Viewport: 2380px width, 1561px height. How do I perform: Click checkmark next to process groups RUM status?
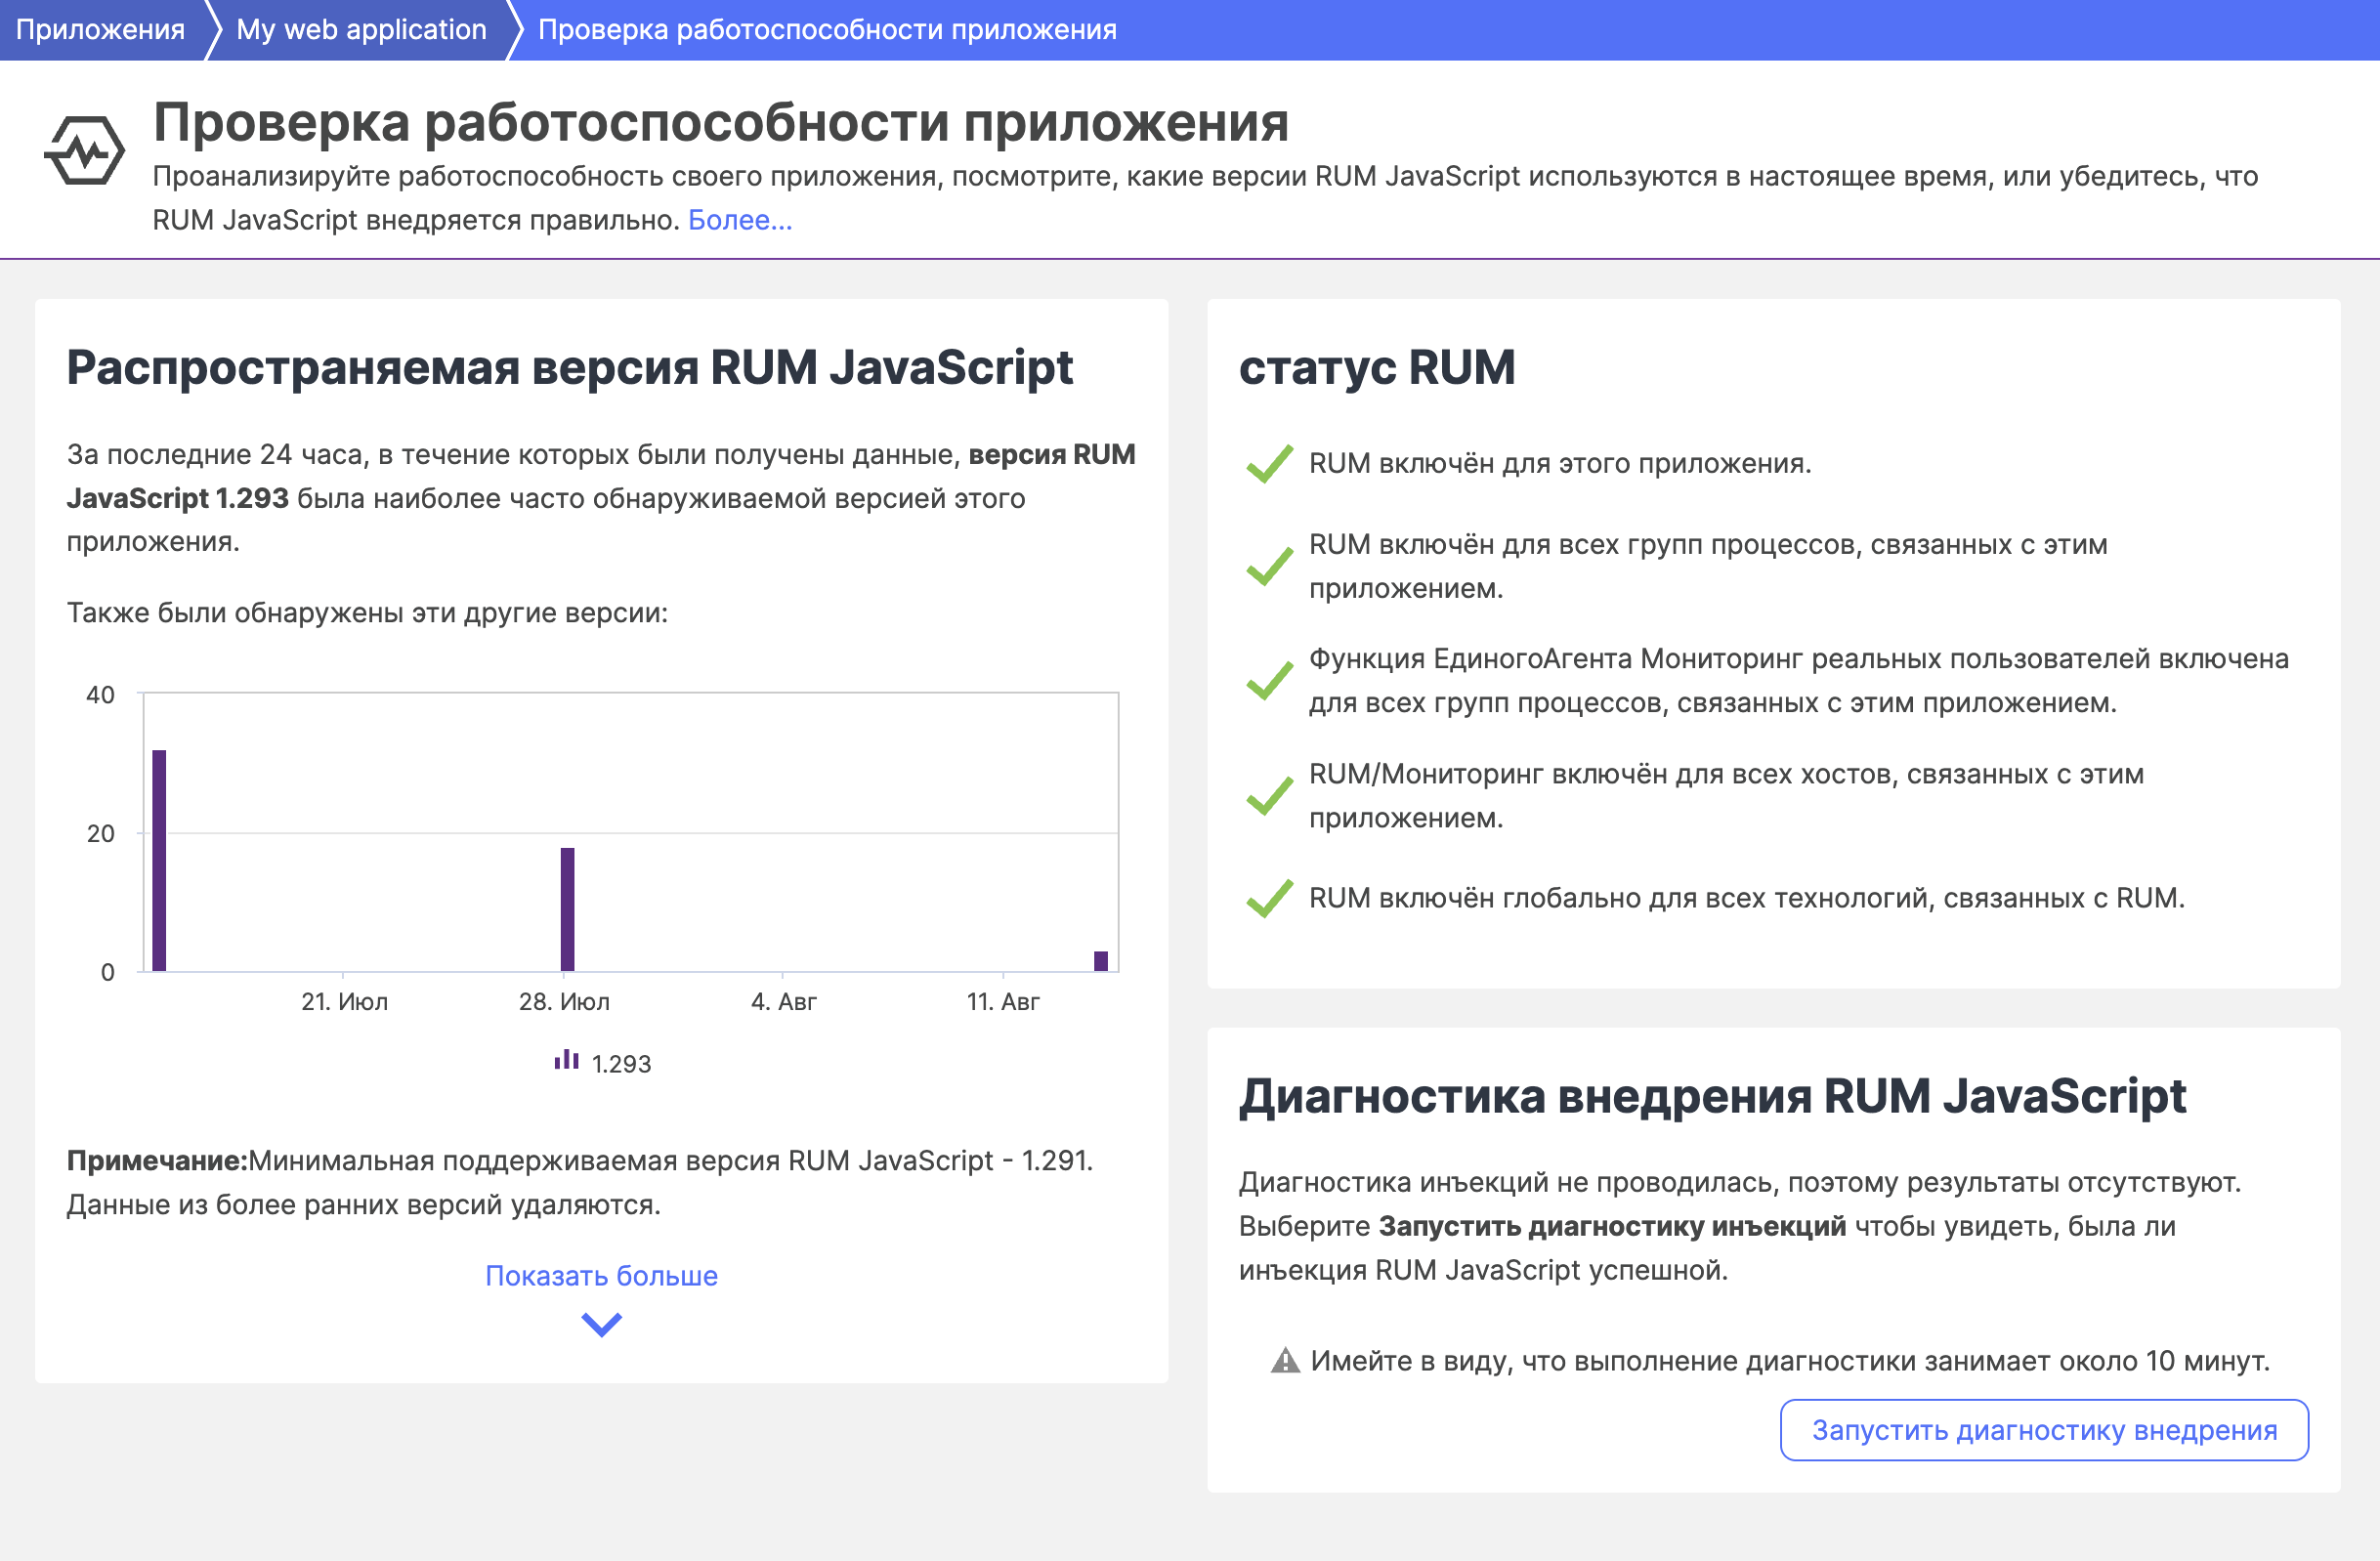[1270, 566]
